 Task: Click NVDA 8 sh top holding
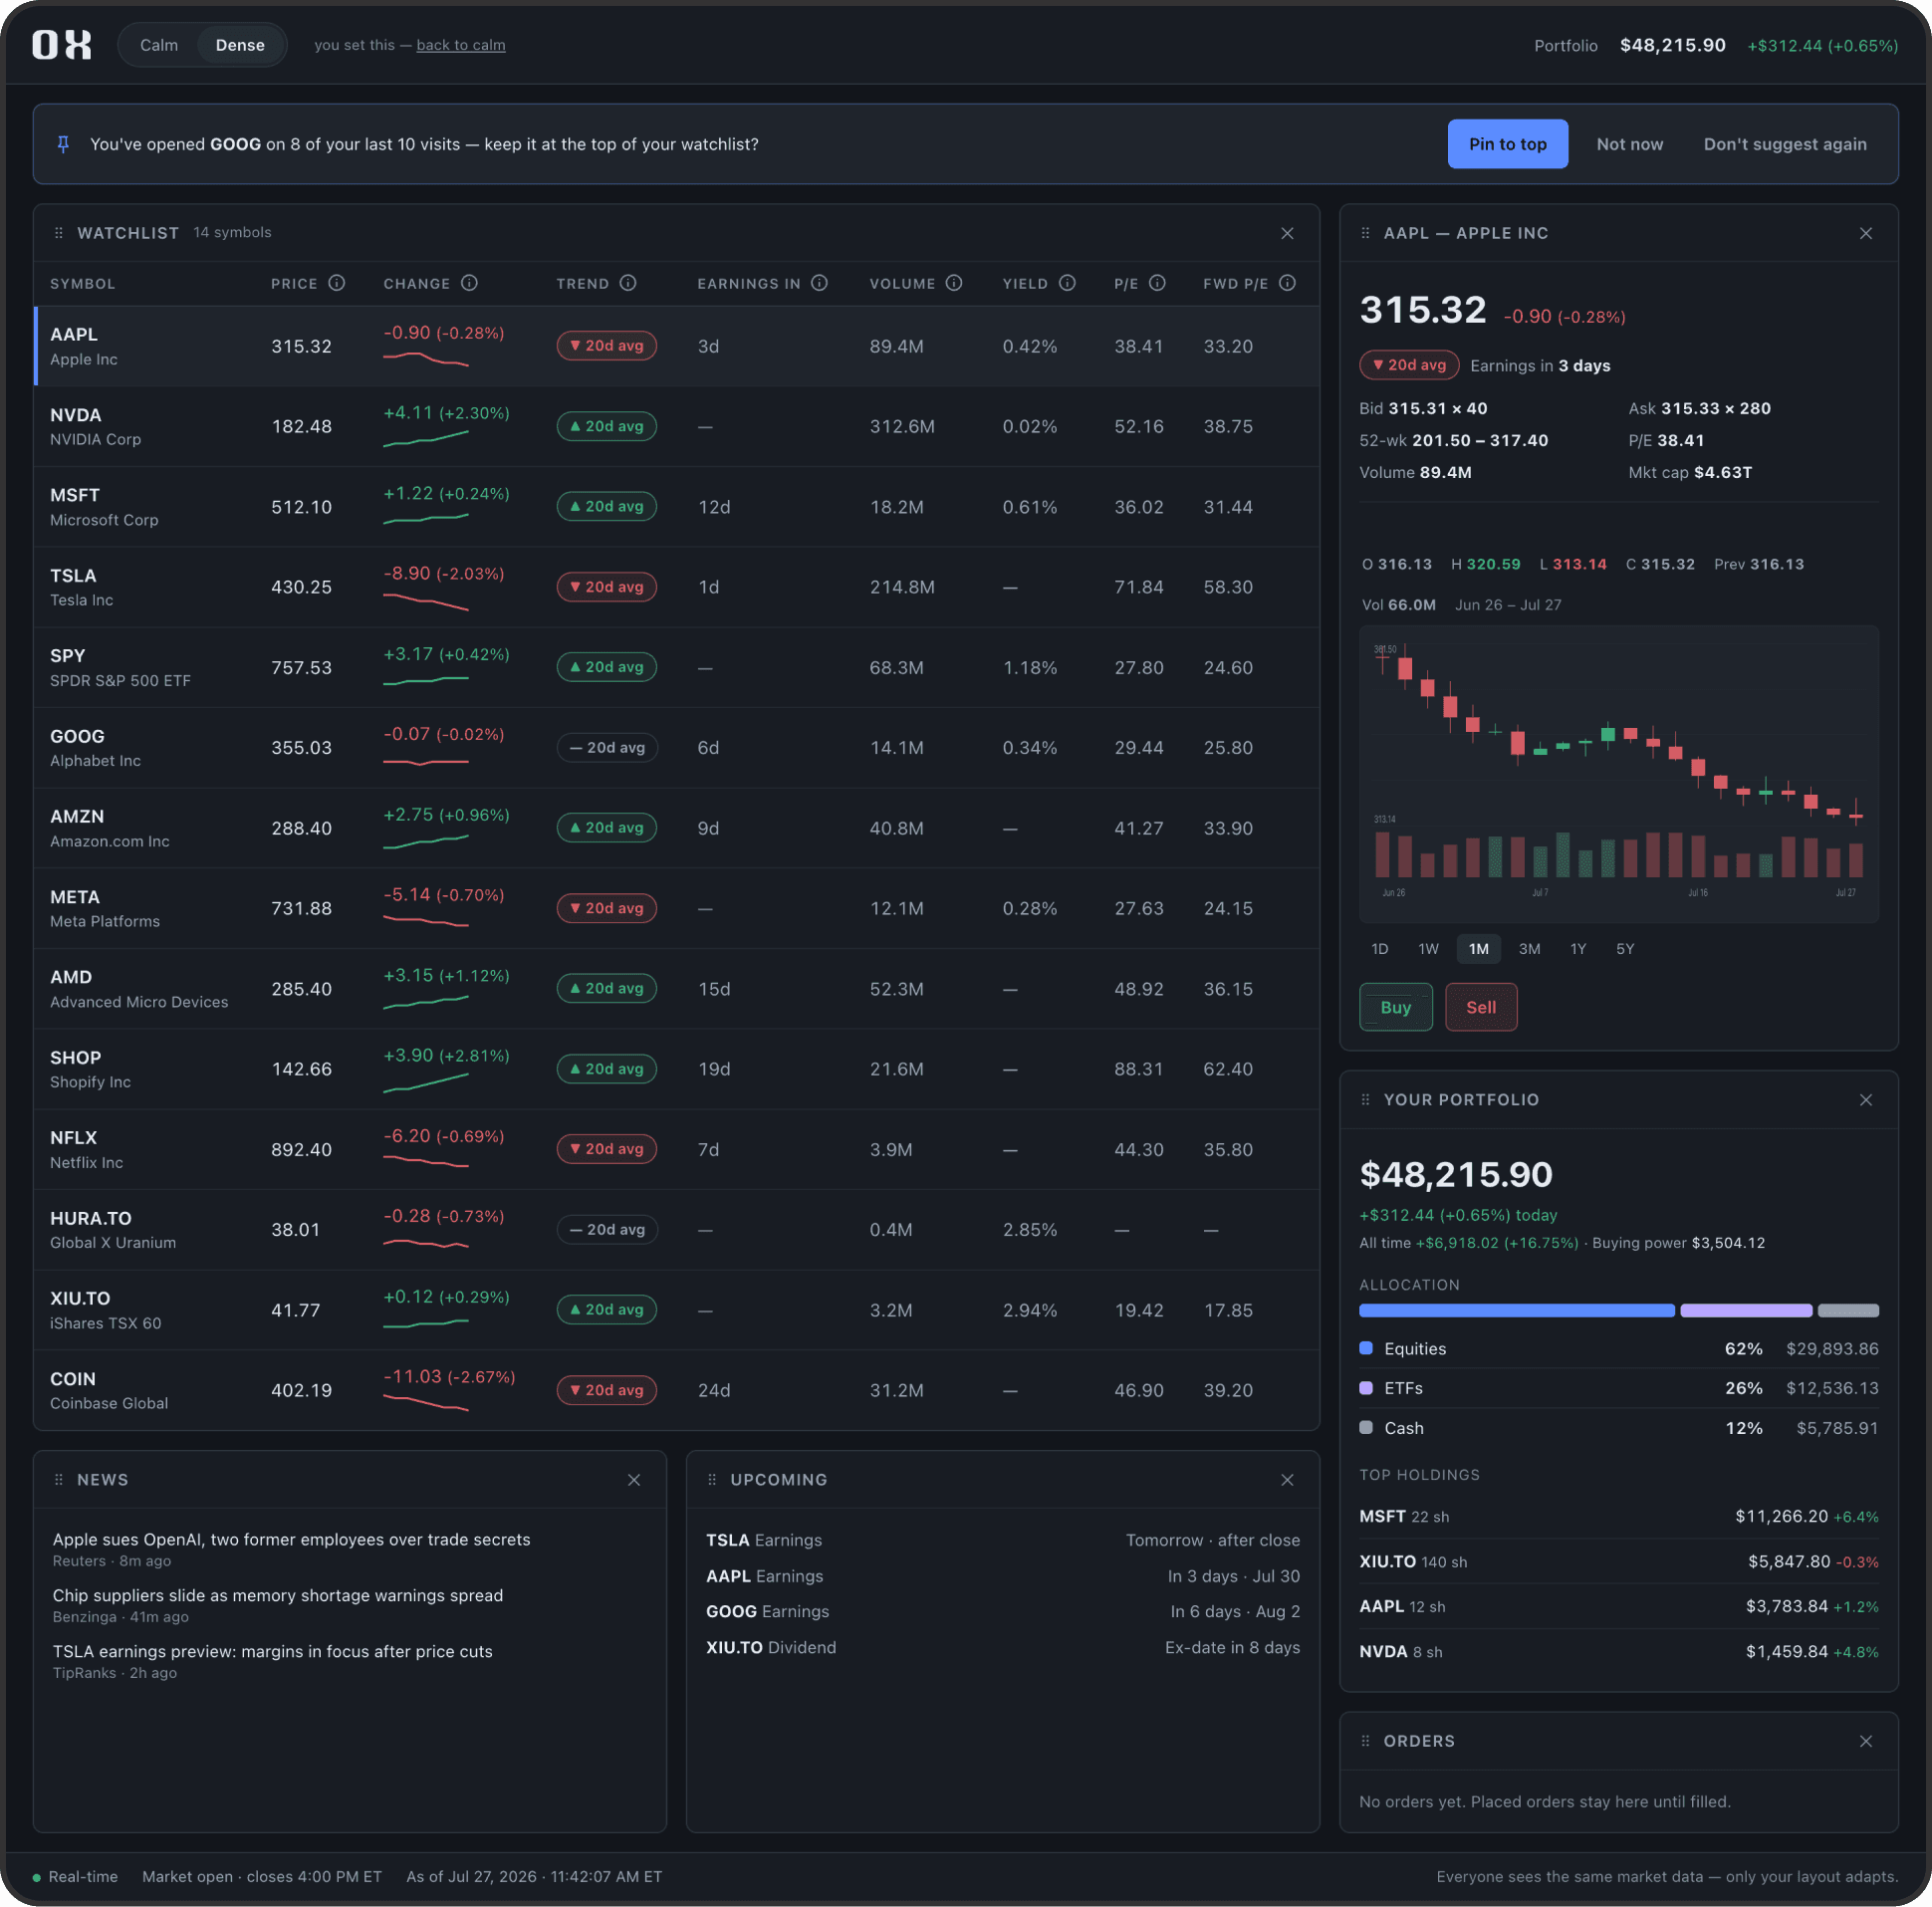coord(1618,1651)
